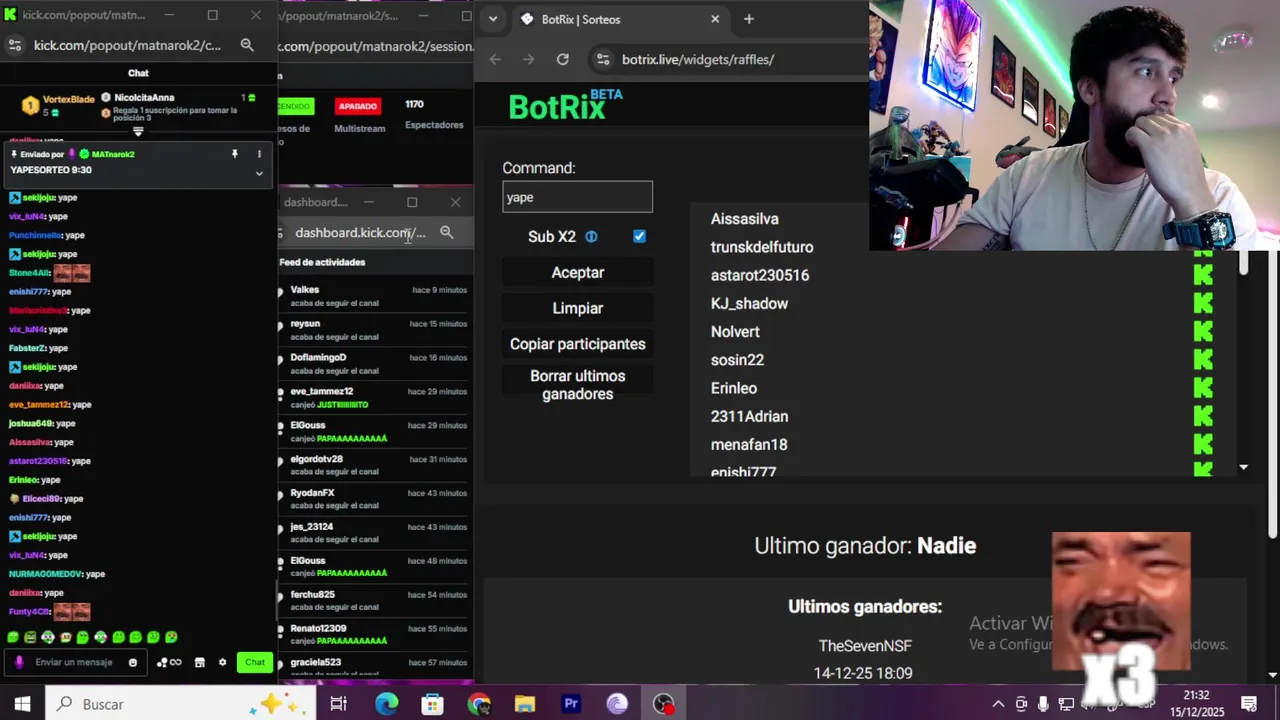1280x720 pixels.
Task: Expand the pinned message chevron
Action: coord(259,173)
